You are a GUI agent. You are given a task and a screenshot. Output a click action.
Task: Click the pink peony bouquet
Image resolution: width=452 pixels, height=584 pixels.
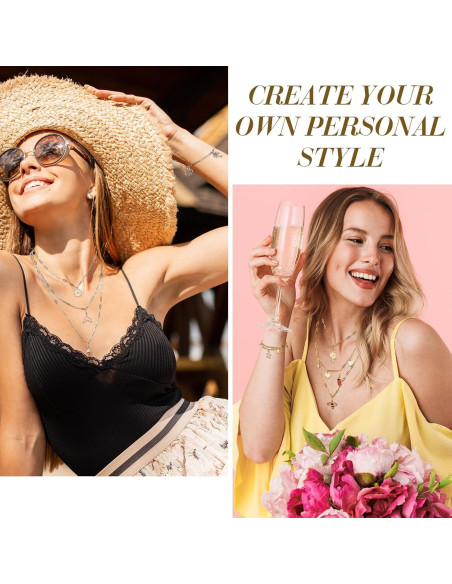357,477
